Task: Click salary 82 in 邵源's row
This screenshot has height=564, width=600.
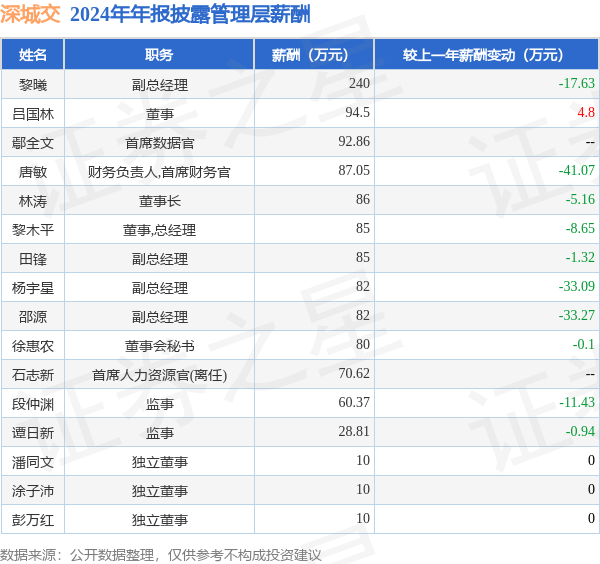Action: [363, 316]
